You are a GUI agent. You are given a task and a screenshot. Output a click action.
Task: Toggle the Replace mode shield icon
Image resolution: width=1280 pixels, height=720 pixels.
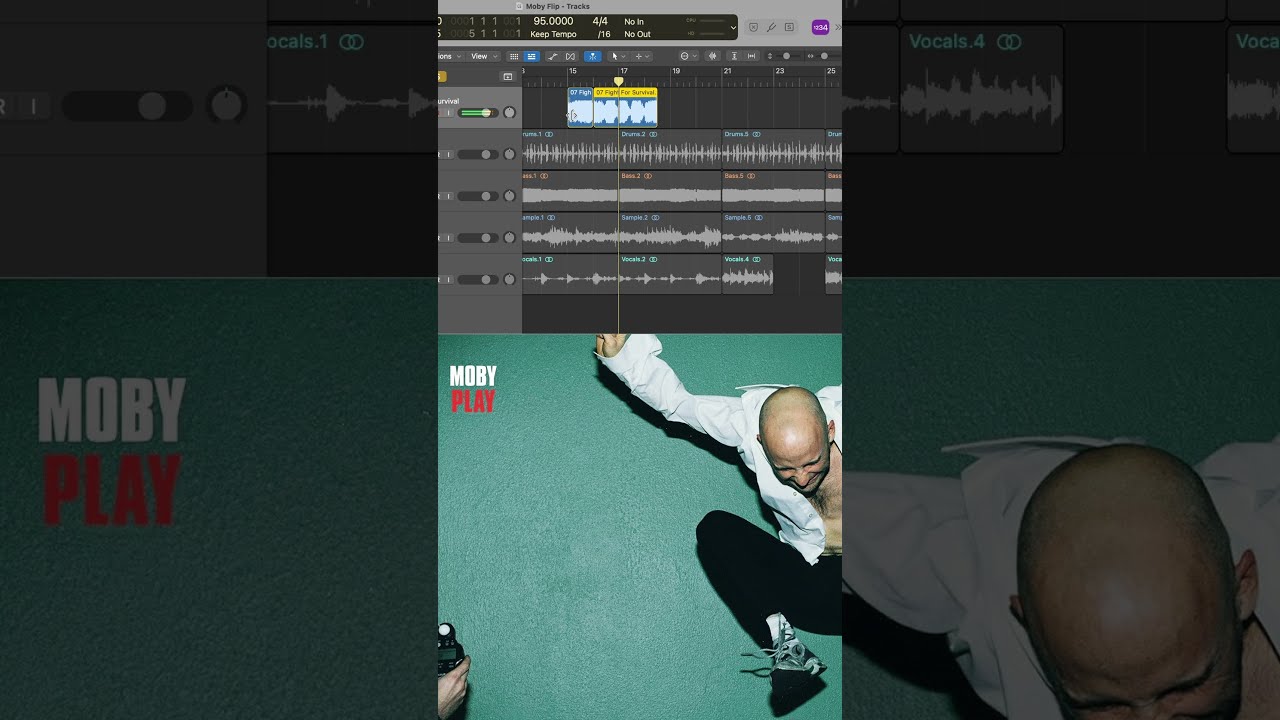tap(753, 27)
